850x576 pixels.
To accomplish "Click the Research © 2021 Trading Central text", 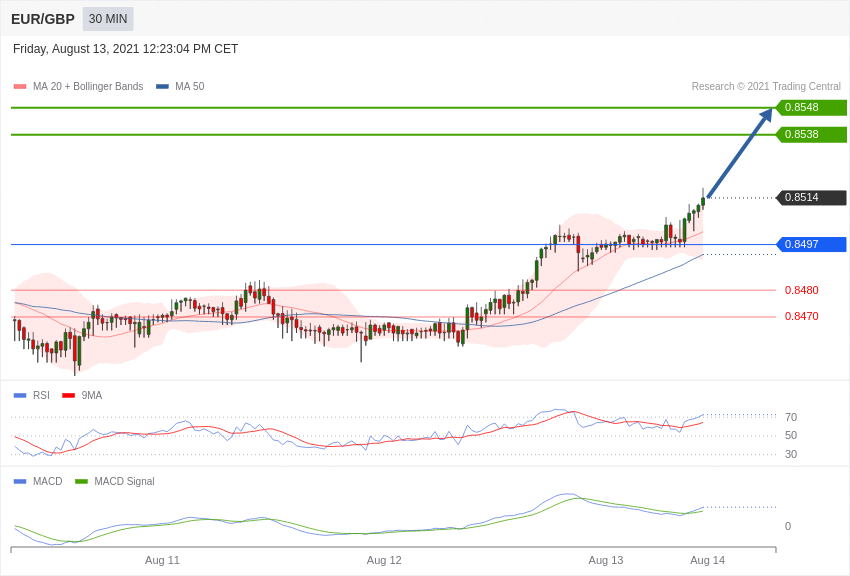I will (x=766, y=87).
